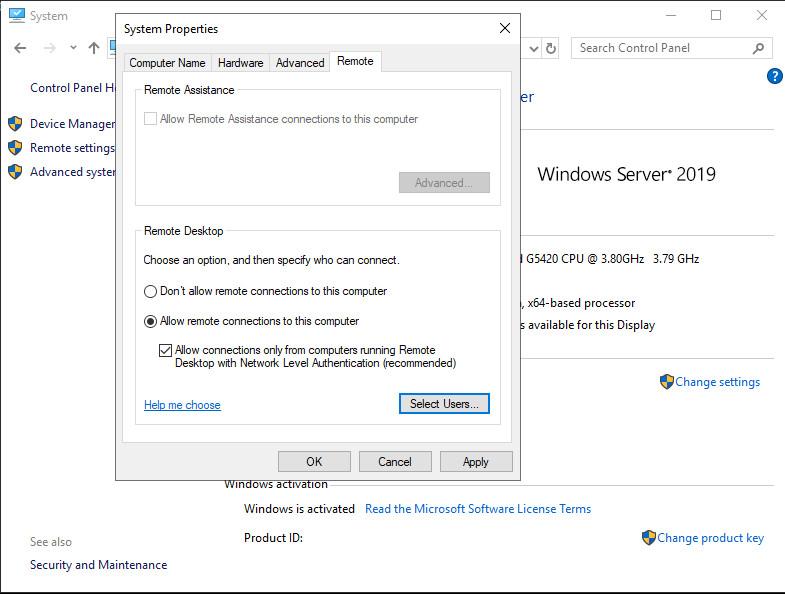This screenshot has height=594, width=785.
Task: Select Don't allow remote connections option
Action: (151, 292)
